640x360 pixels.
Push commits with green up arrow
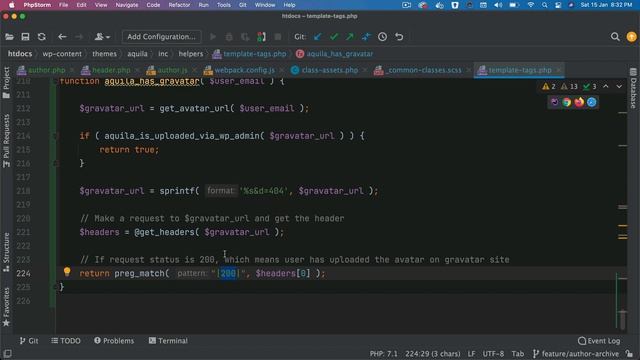point(350,37)
